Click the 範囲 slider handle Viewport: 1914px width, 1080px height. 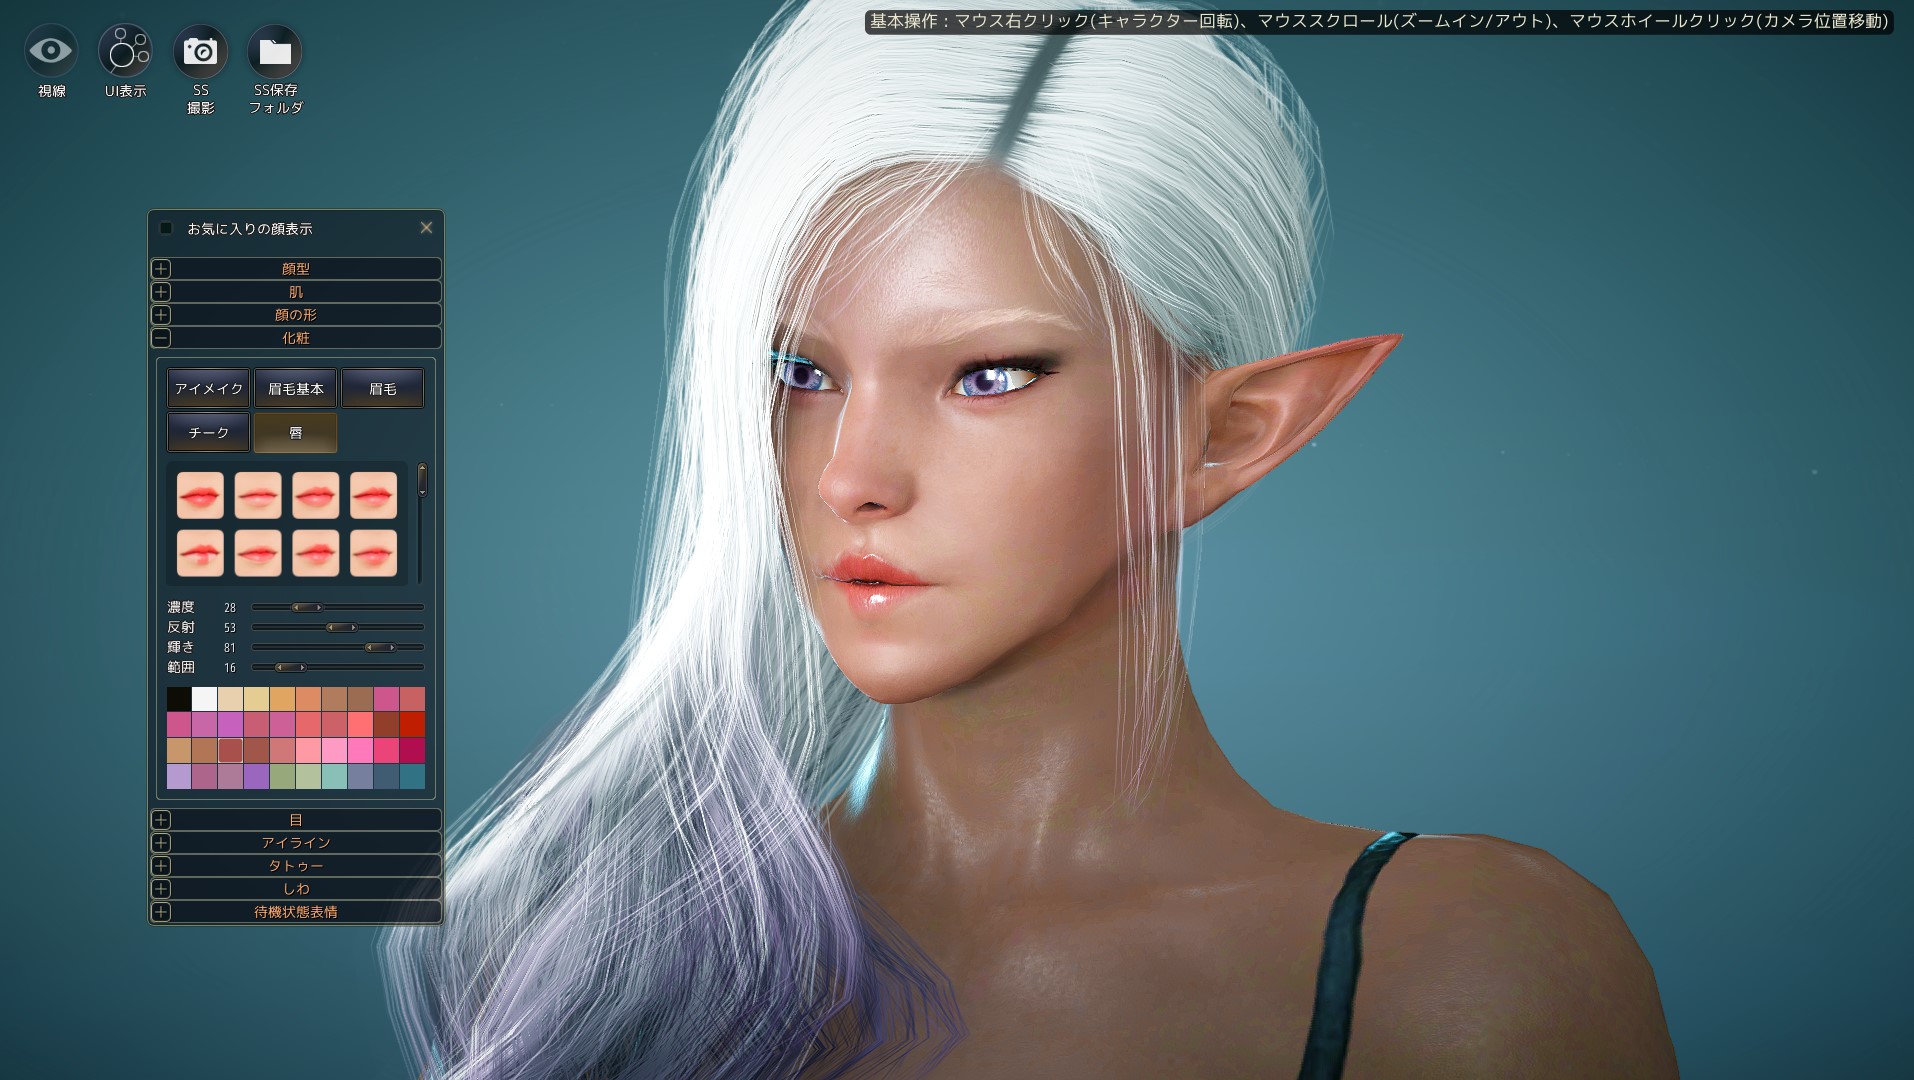pyautogui.click(x=290, y=667)
